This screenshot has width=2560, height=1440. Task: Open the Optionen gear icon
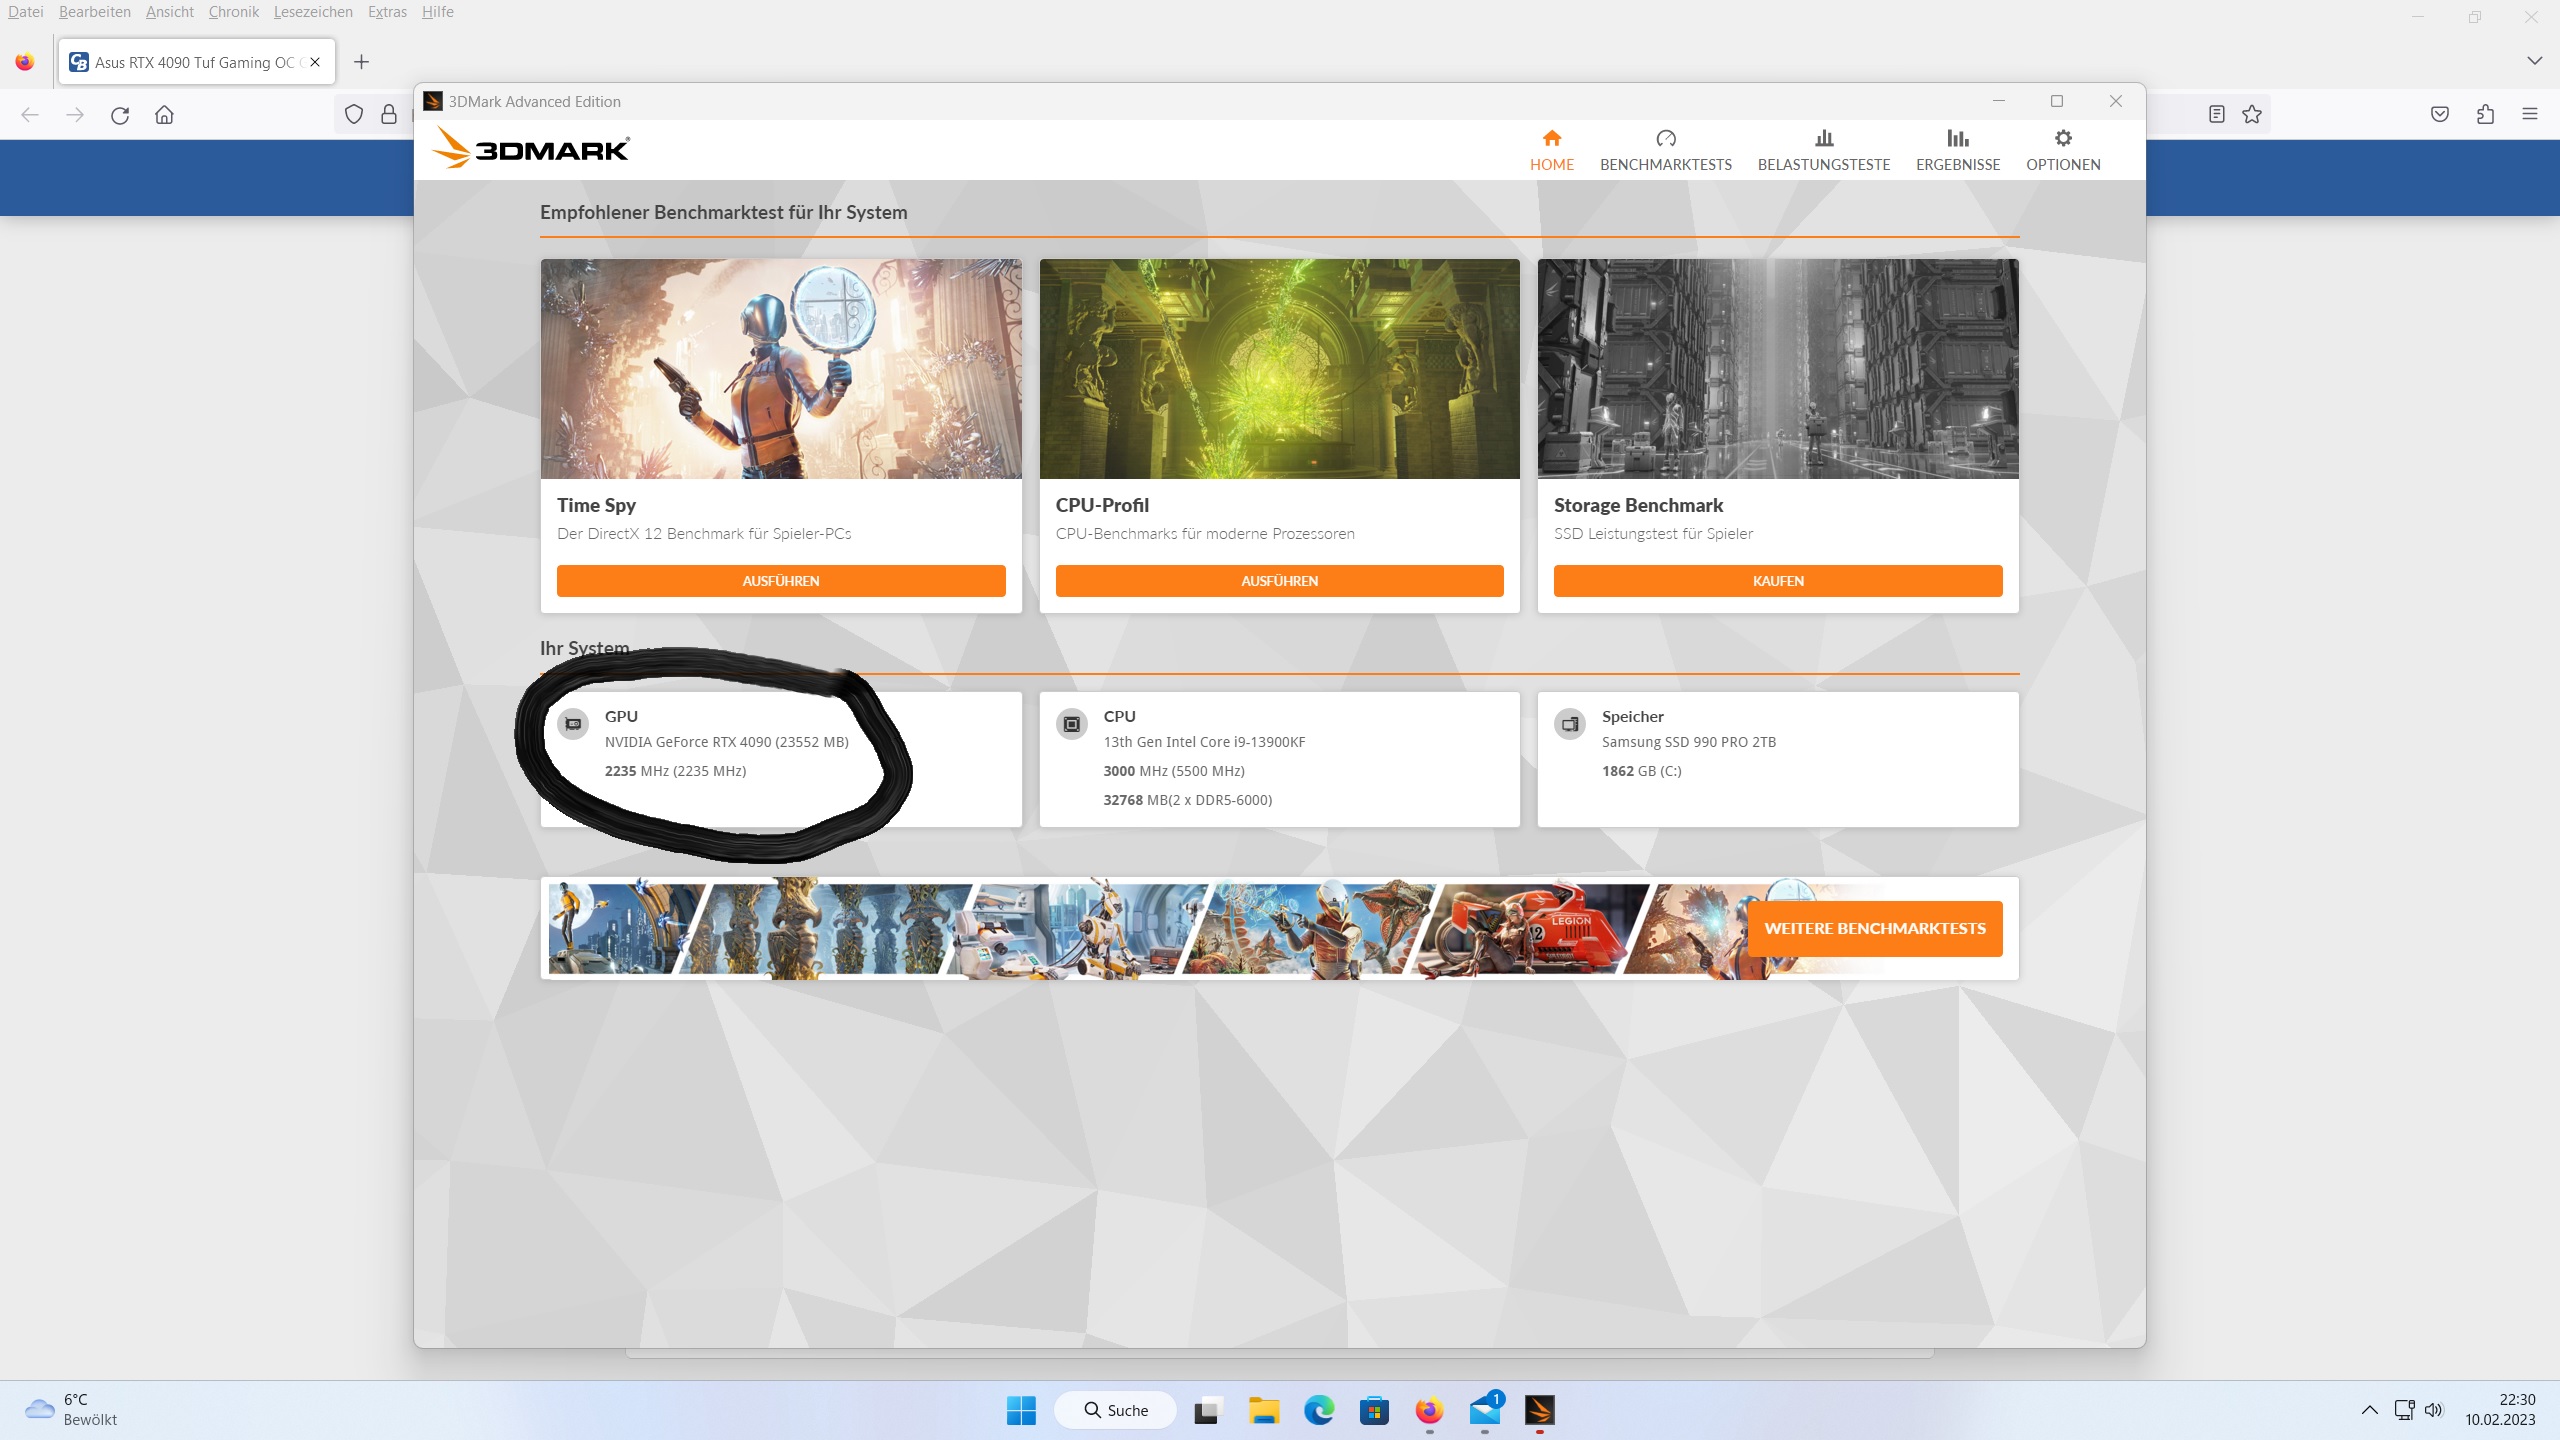[x=2062, y=139]
